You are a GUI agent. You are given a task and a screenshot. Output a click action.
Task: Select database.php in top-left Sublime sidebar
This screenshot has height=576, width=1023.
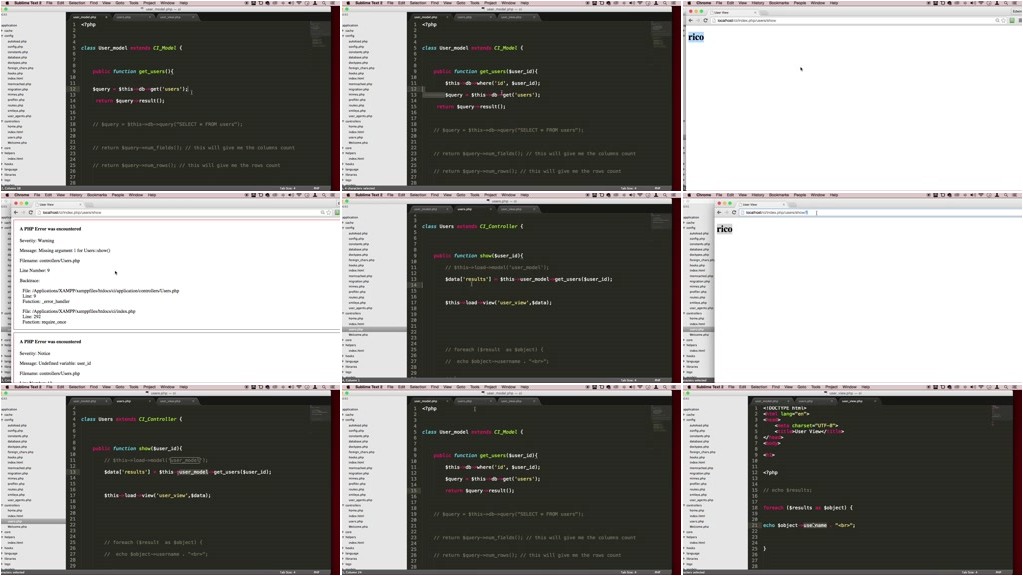(18, 57)
